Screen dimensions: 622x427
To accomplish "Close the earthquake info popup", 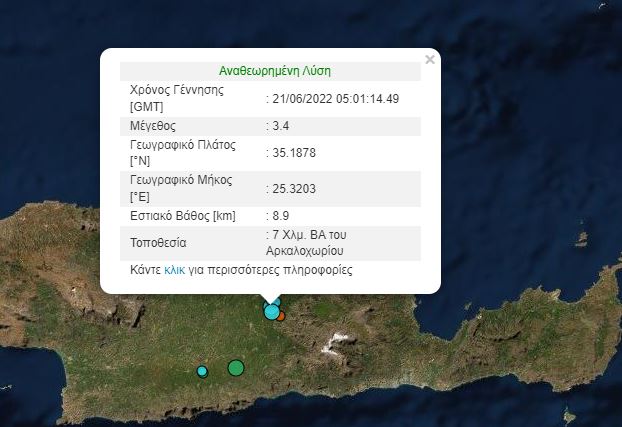I will coord(429,60).
